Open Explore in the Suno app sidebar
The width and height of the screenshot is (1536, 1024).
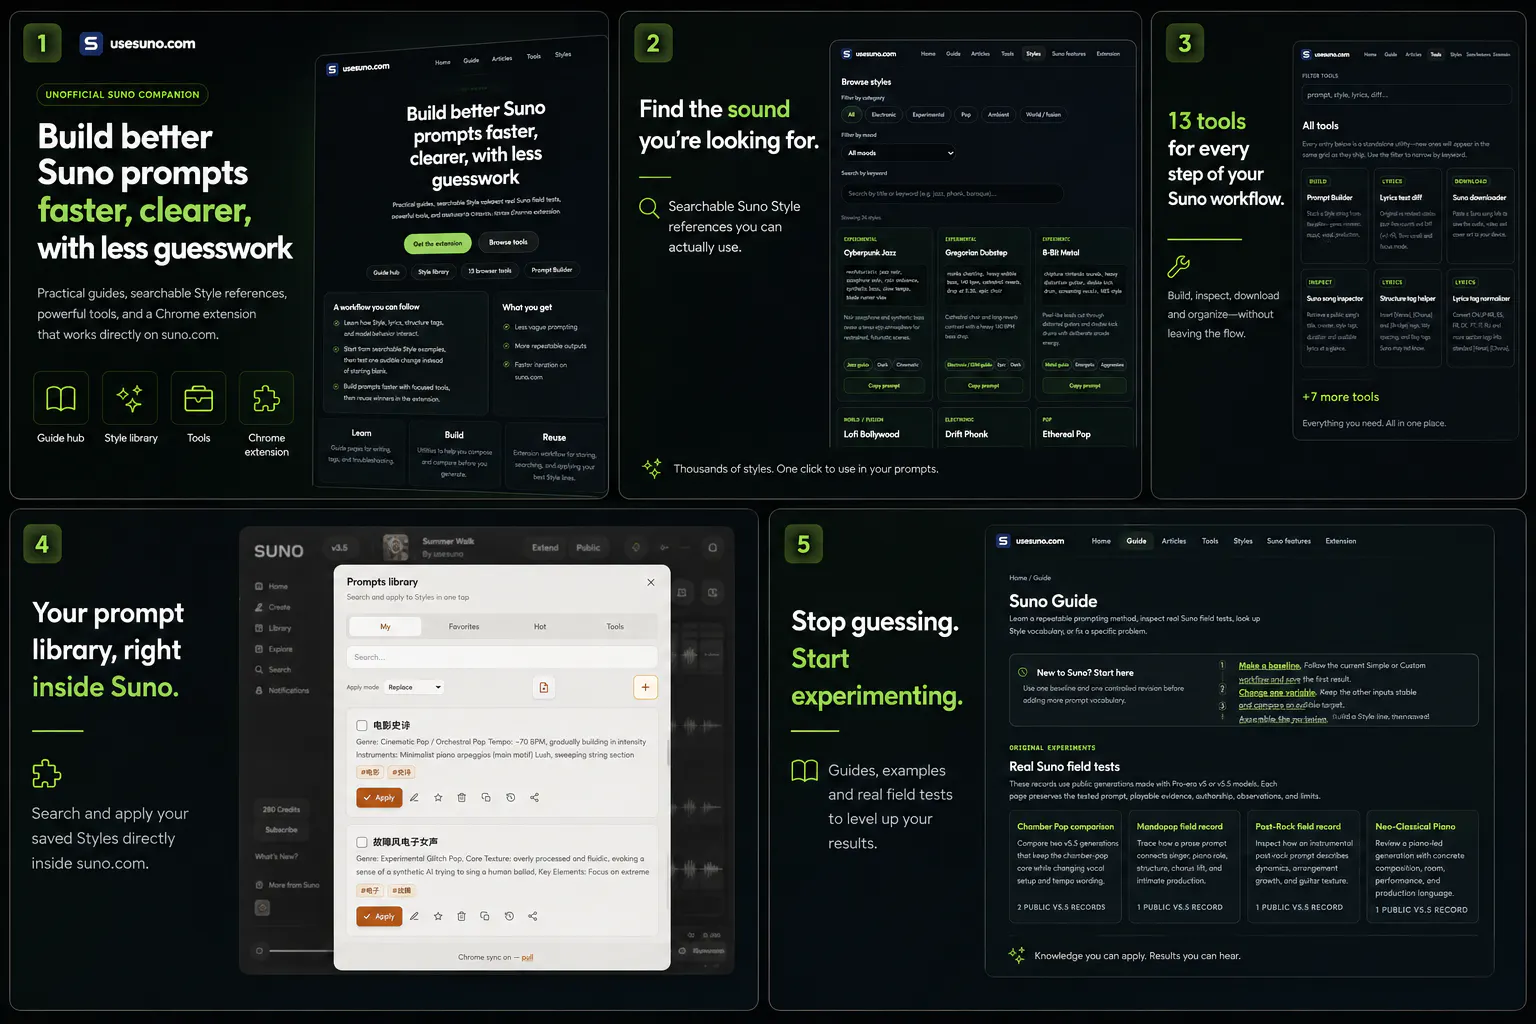[274, 649]
